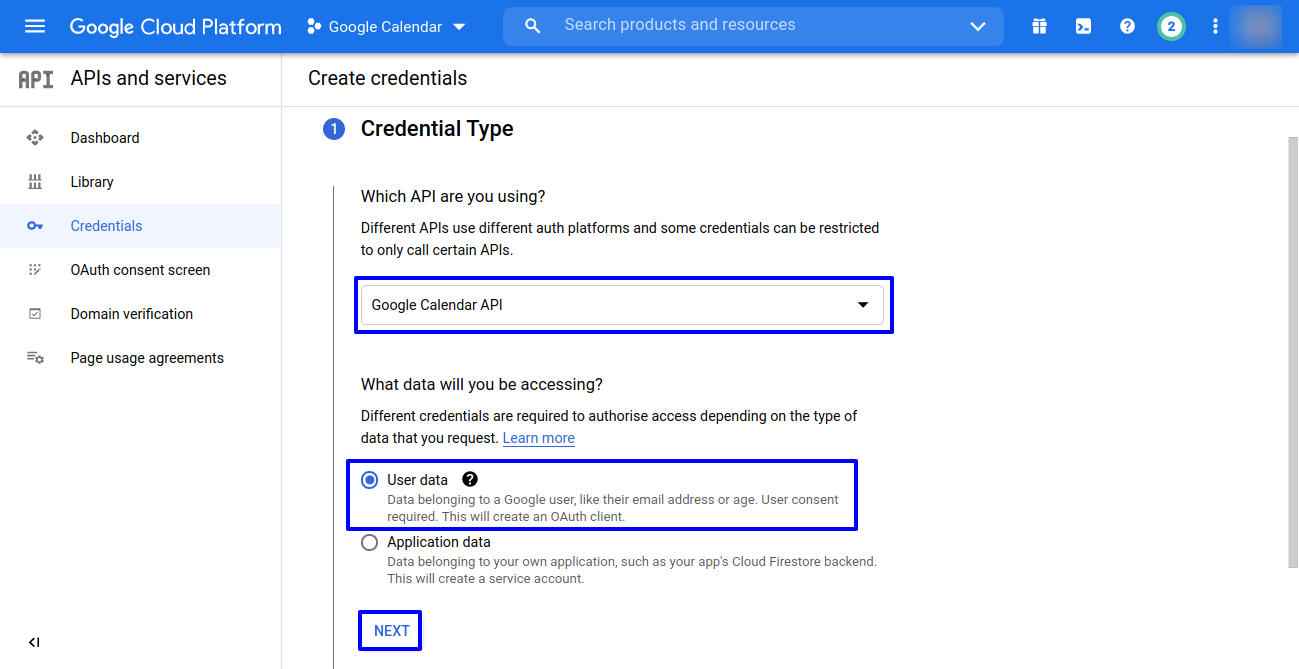Click the gift icon in header

[1040, 26]
